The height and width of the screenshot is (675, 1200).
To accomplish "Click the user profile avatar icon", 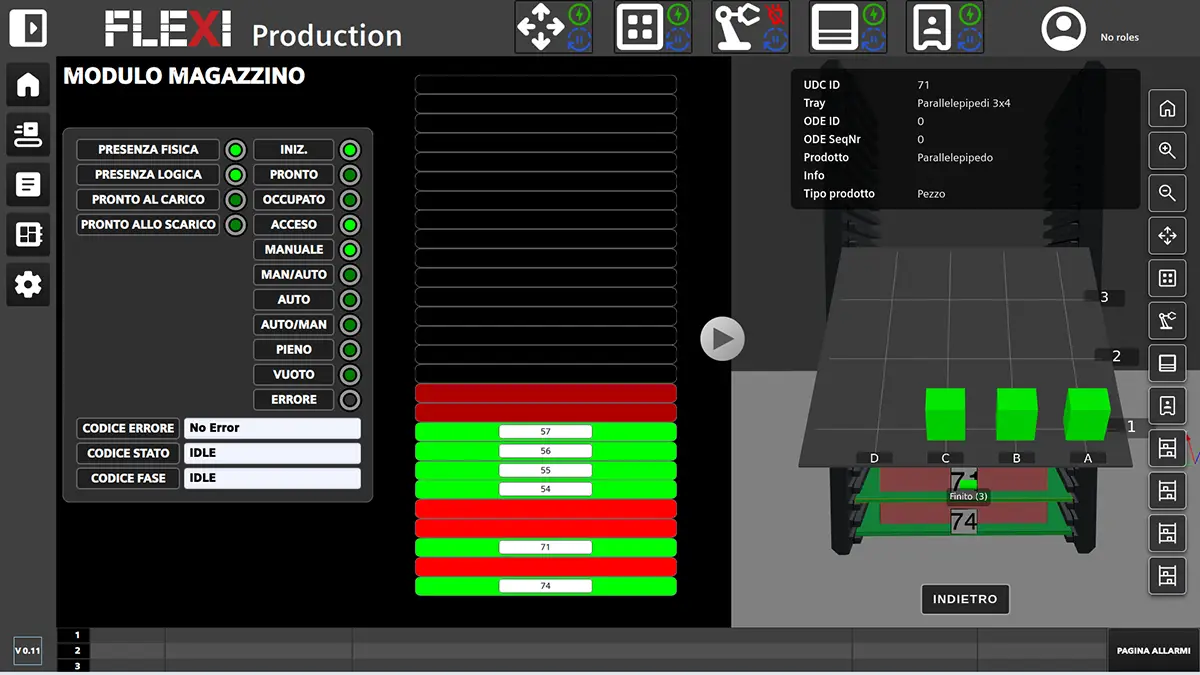I will point(1063,30).
